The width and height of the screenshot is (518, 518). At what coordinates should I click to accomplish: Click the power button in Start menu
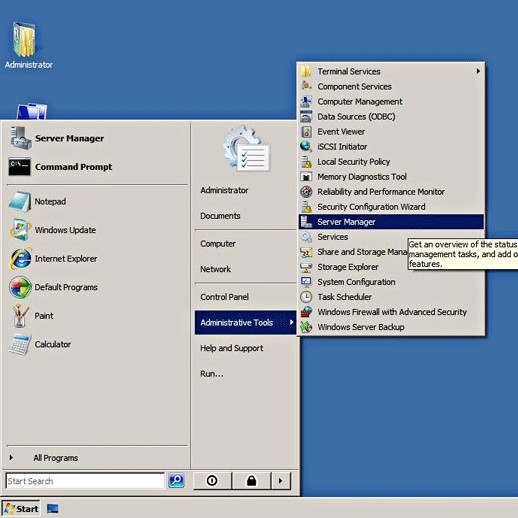(212, 481)
